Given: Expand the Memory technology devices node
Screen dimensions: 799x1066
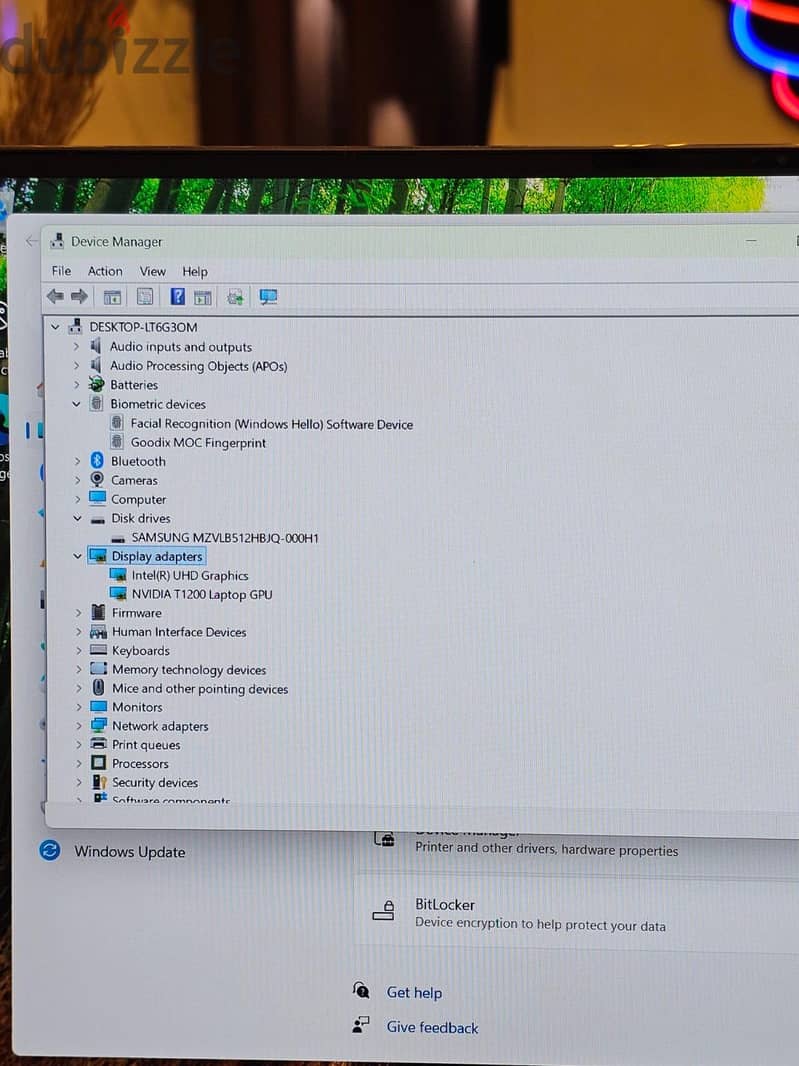Looking at the screenshot, I should tap(78, 670).
